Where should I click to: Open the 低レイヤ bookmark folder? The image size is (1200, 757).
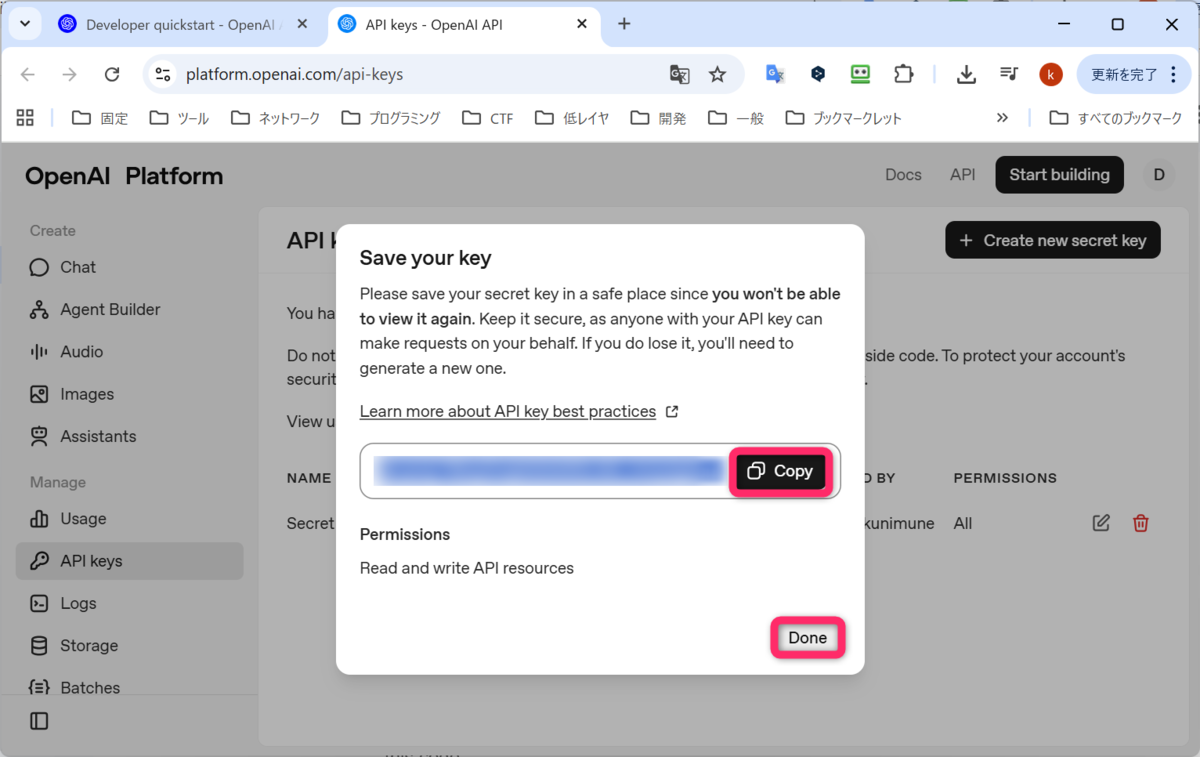coord(572,118)
